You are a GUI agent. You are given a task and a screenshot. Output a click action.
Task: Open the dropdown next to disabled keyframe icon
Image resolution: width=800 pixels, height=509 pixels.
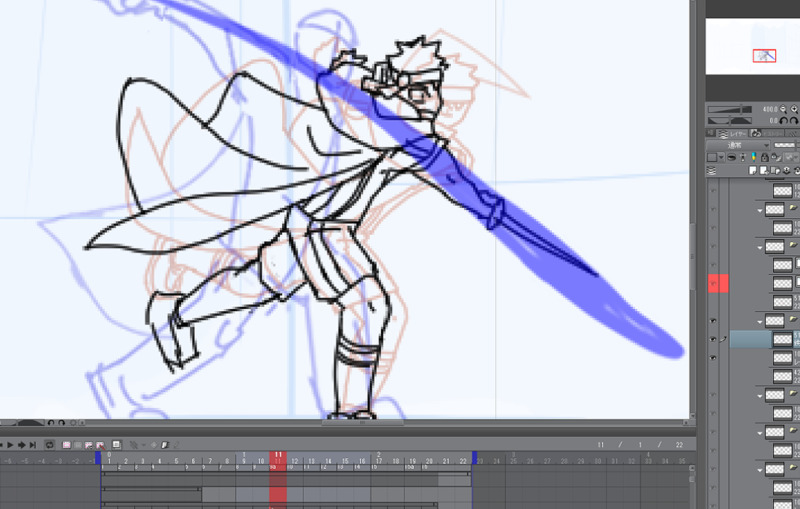point(144,445)
